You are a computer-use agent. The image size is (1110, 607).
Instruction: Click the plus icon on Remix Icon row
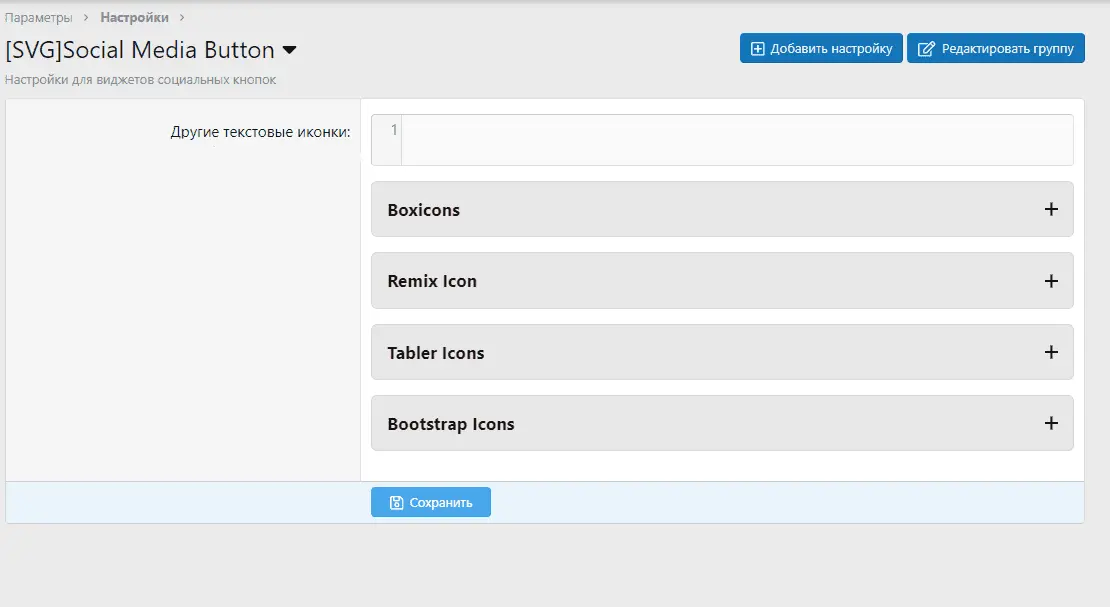click(1050, 281)
